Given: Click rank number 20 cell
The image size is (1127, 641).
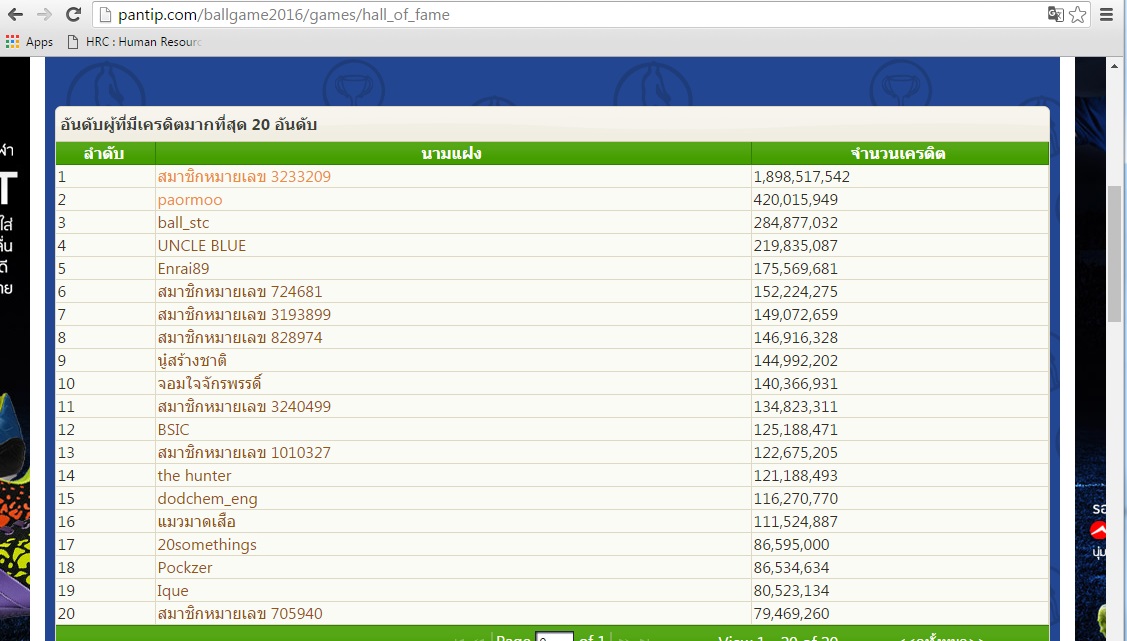Looking at the screenshot, I should coord(106,614).
